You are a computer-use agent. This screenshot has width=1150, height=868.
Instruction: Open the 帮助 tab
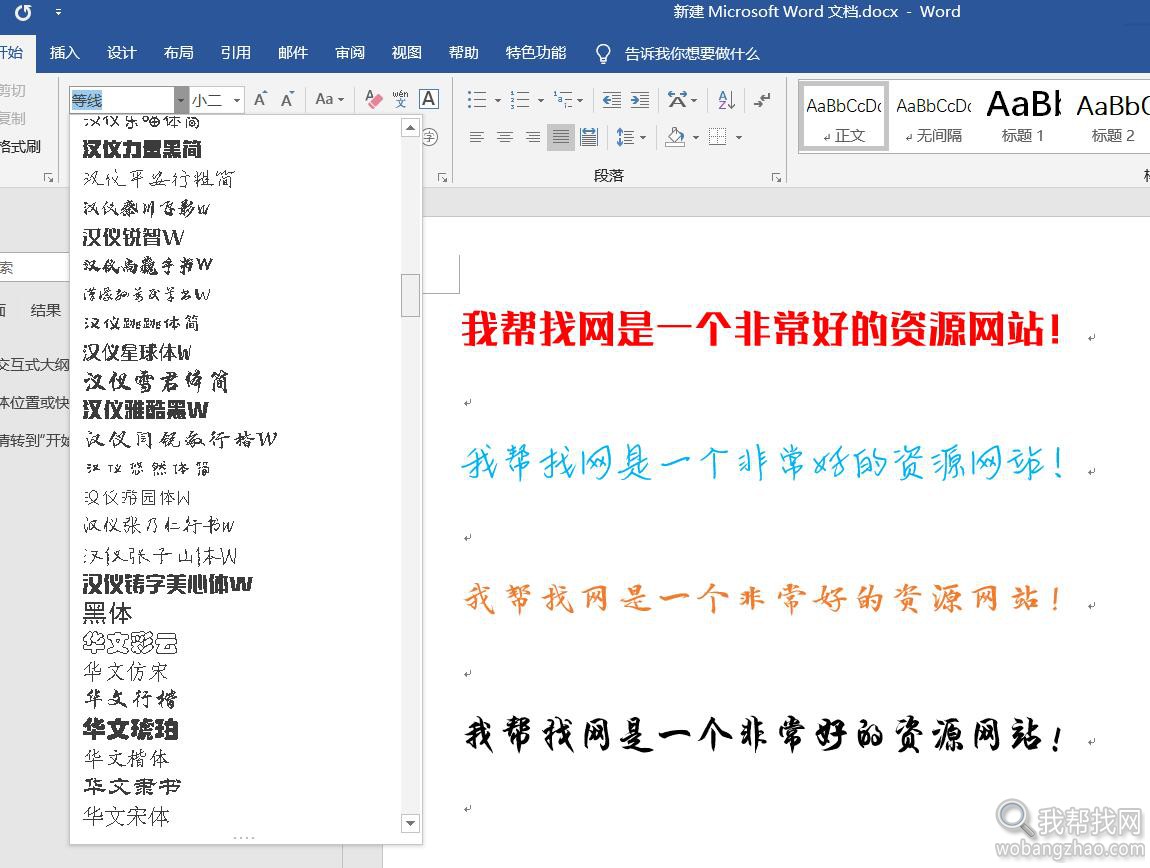tap(464, 53)
